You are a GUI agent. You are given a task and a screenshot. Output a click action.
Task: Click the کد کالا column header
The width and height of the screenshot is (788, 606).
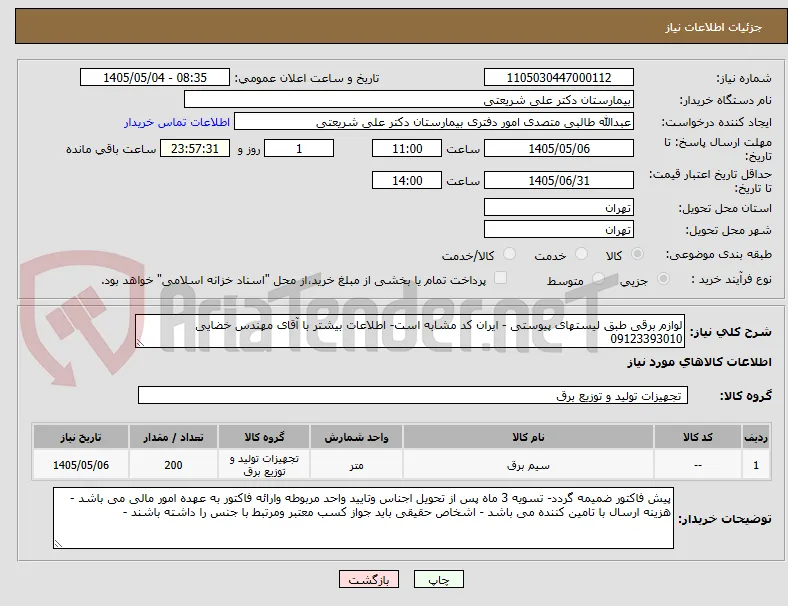[698, 437]
